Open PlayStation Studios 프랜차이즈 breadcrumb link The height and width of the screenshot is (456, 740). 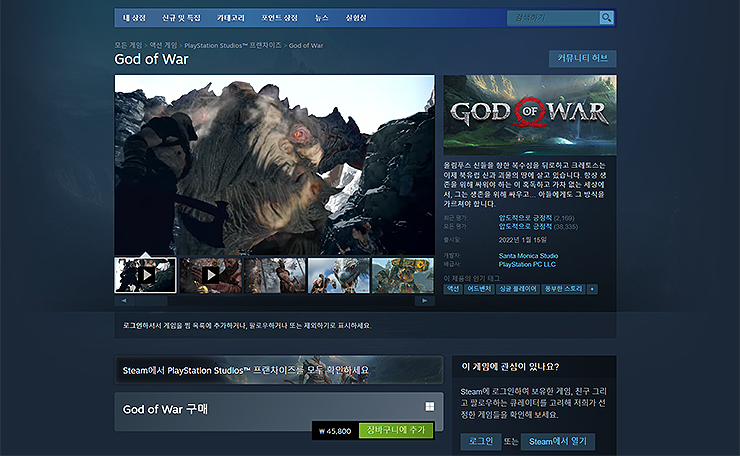(x=233, y=45)
